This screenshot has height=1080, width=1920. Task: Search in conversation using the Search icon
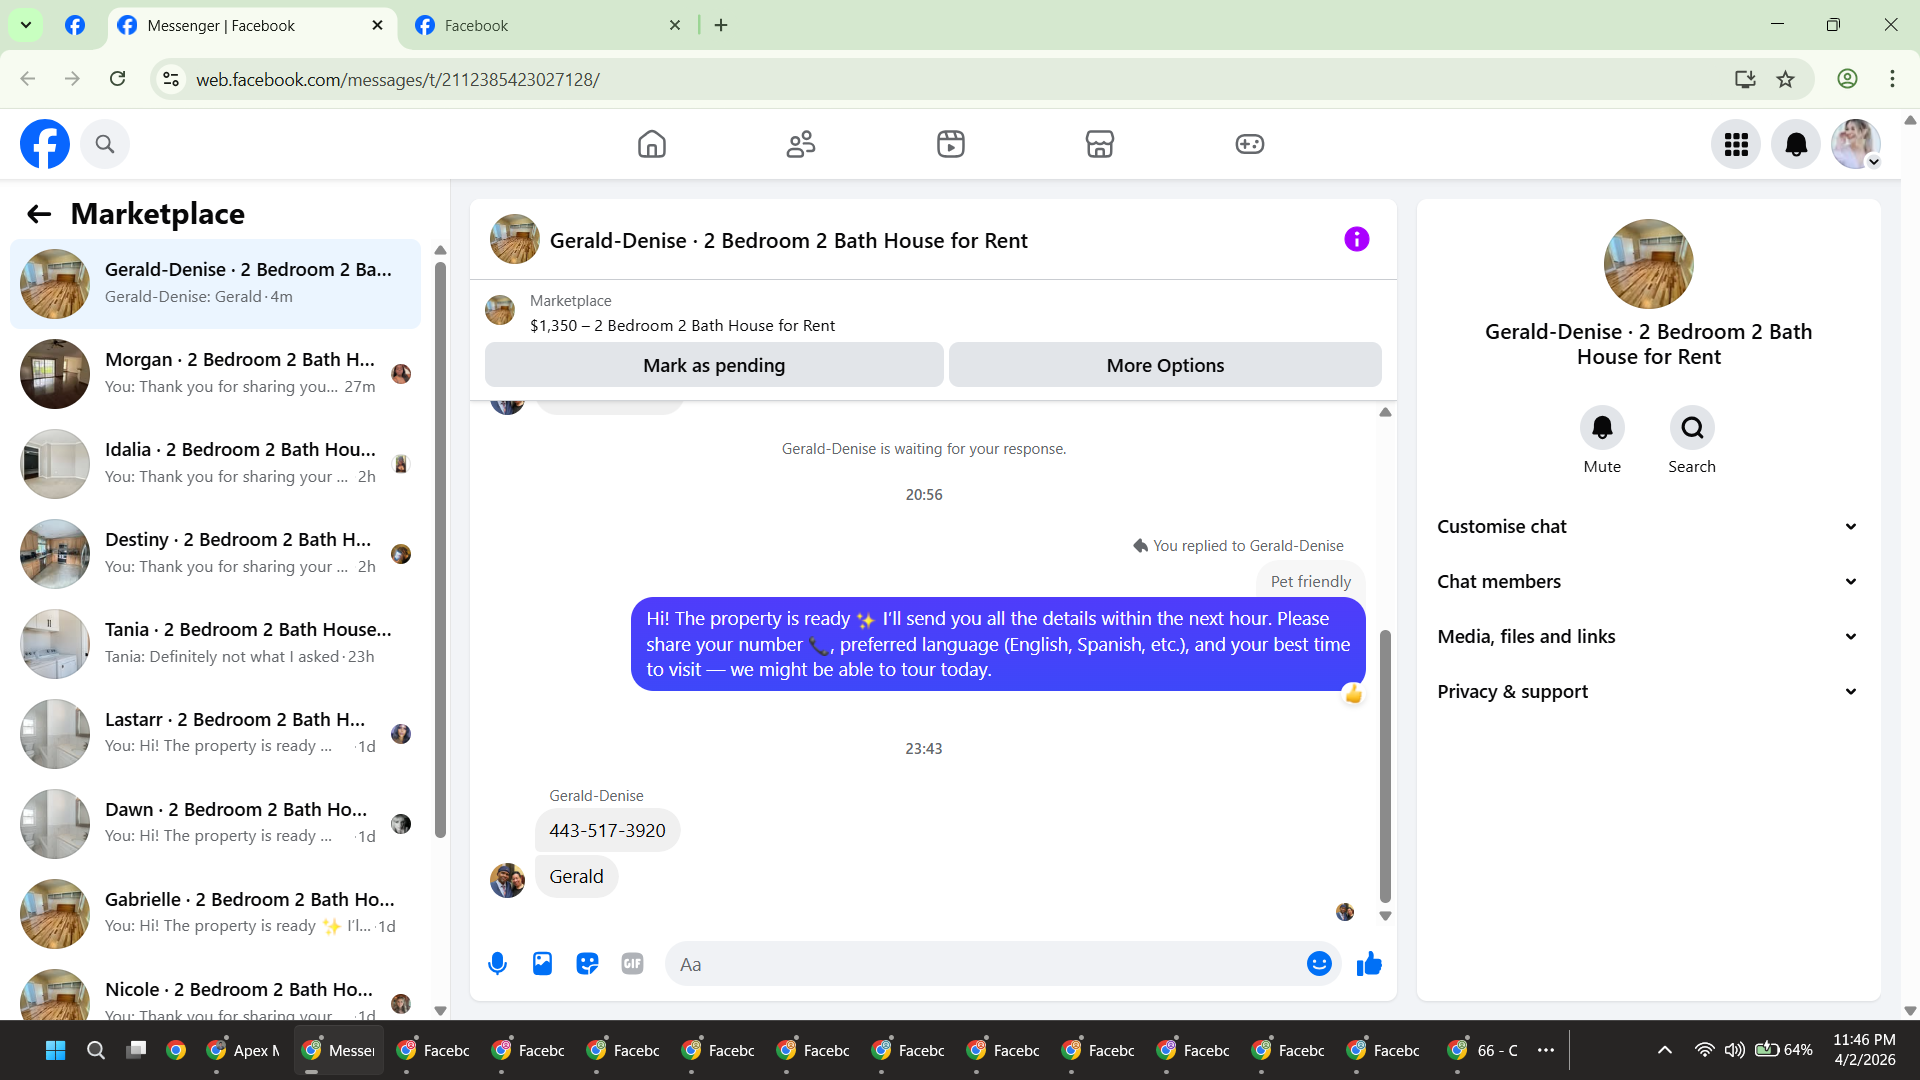[1692, 428]
